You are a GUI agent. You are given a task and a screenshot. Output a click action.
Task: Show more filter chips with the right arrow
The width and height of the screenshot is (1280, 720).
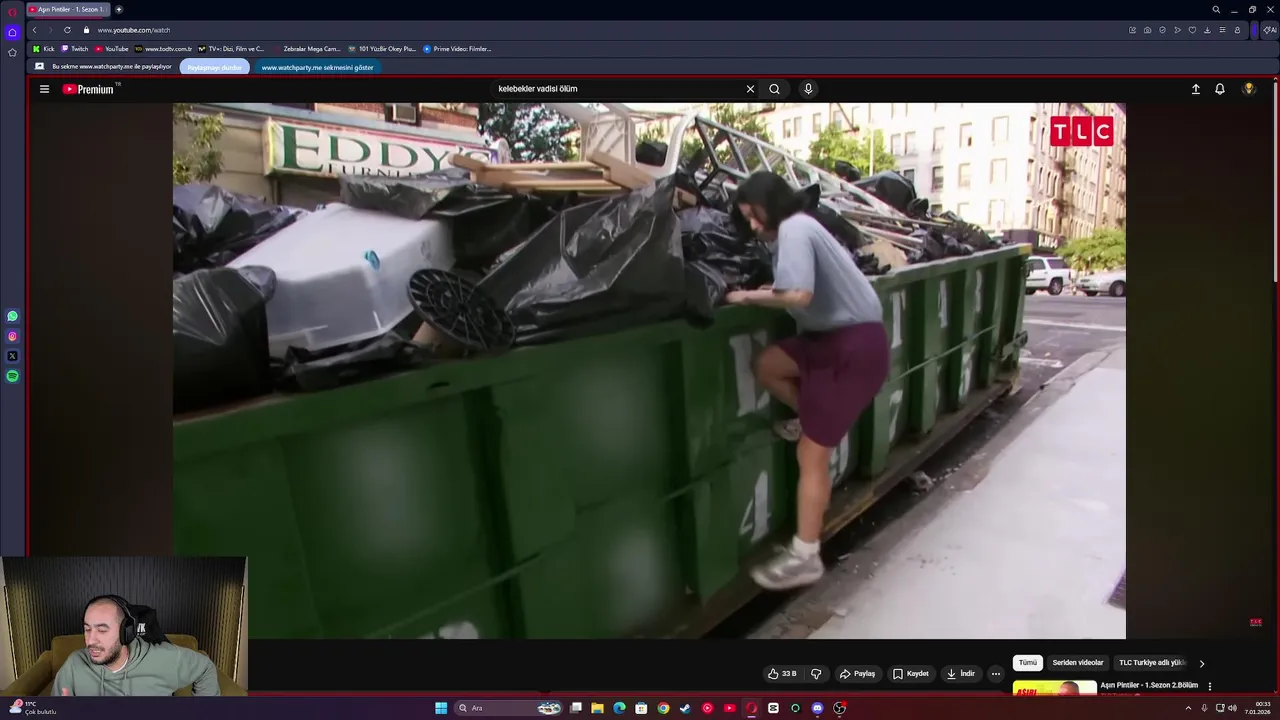tap(1202, 663)
